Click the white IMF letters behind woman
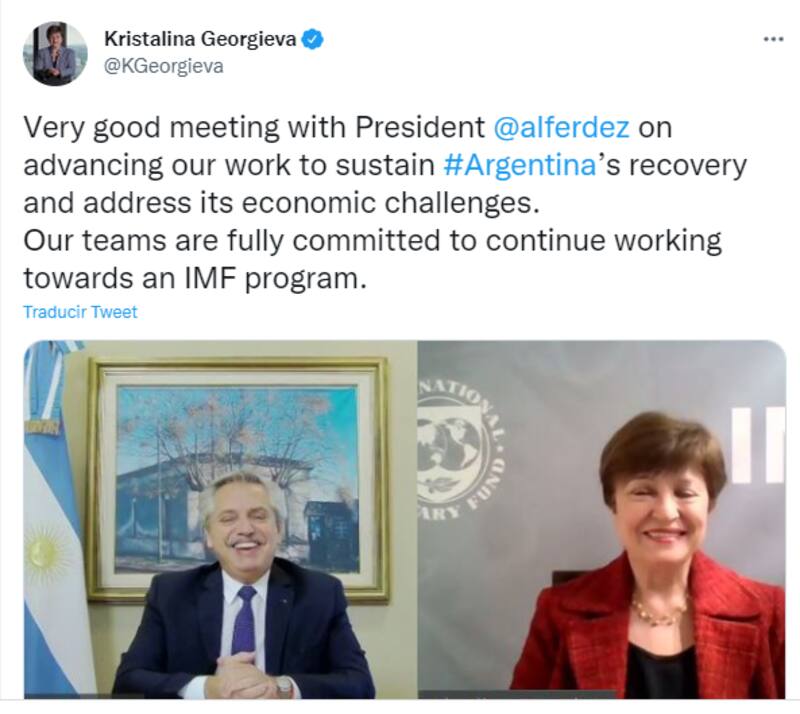Viewport: 800px width, 714px height. tap(759, 446)
